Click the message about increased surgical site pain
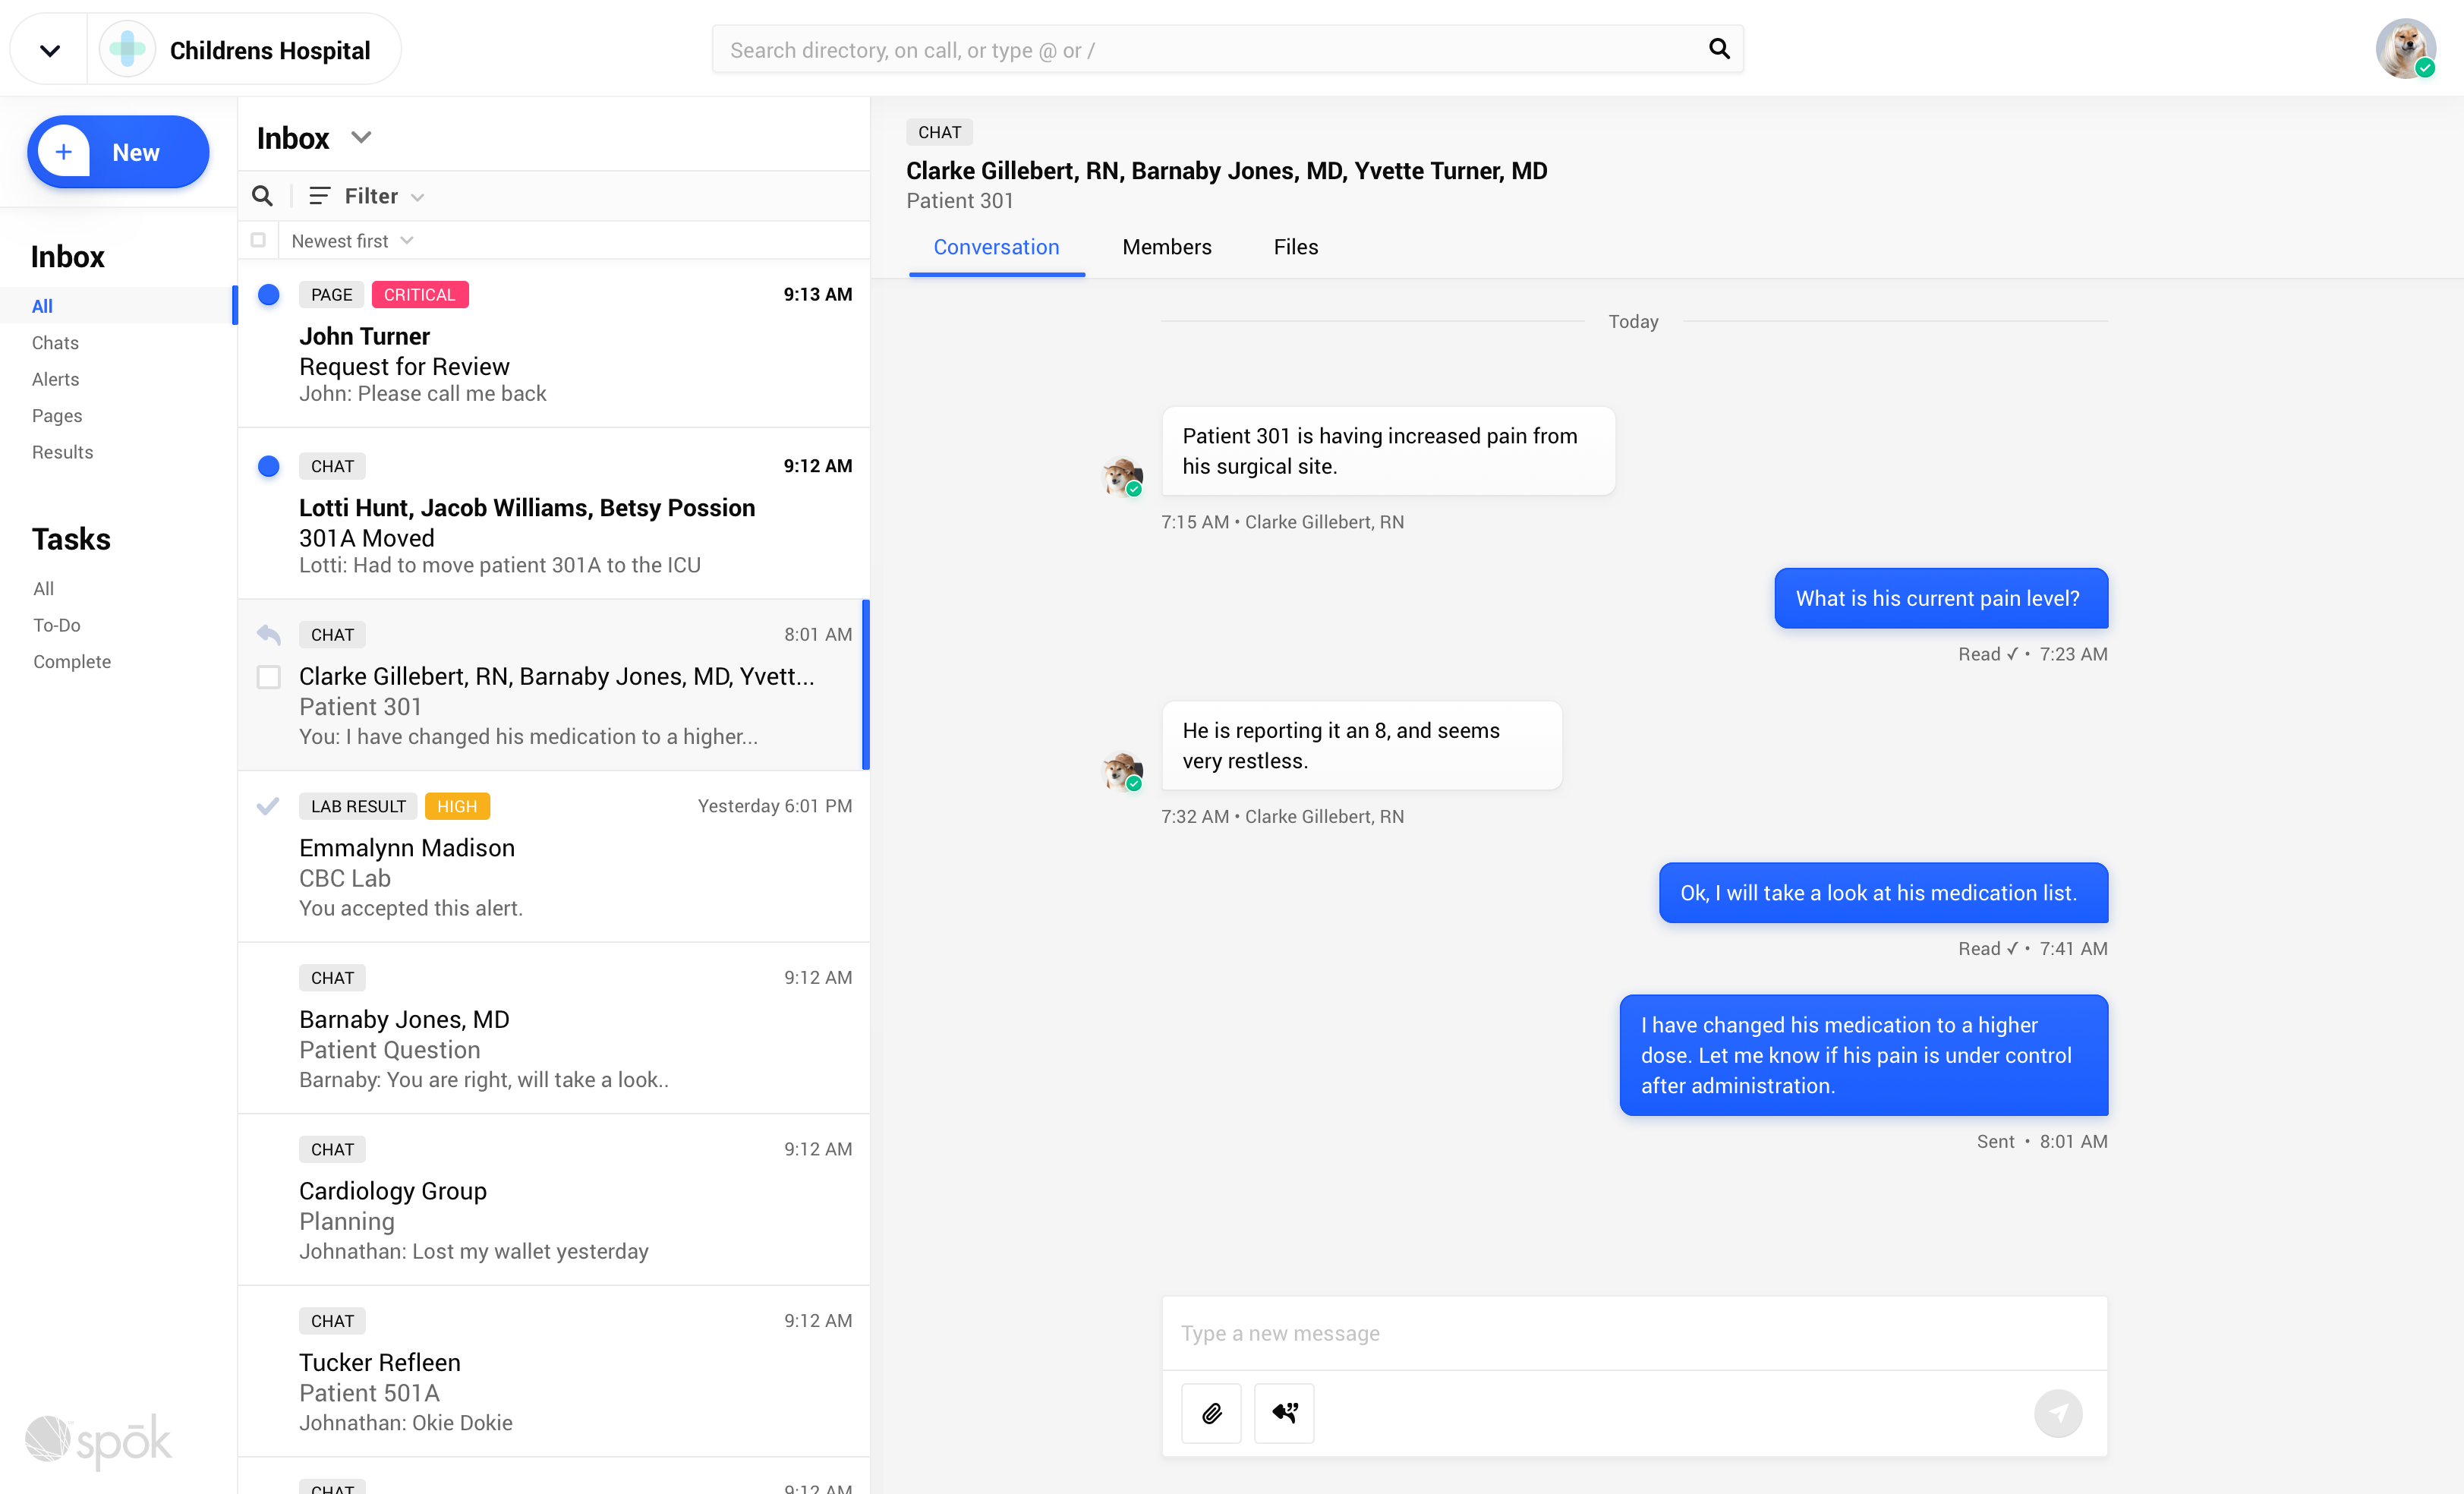Screen dimensions: 2464x1494 point(1388,451)
